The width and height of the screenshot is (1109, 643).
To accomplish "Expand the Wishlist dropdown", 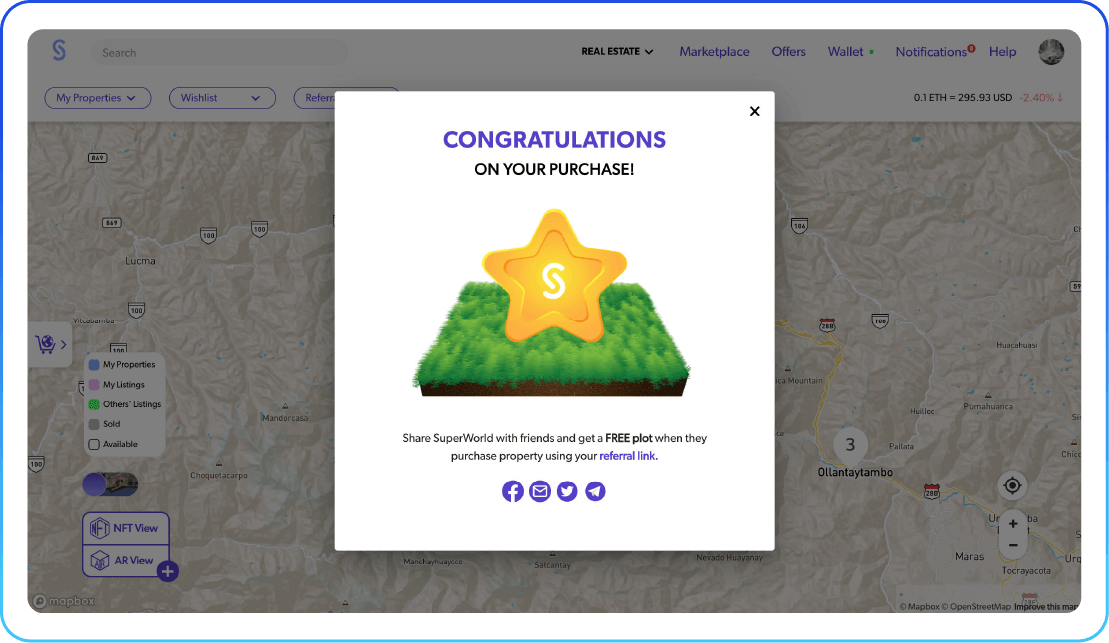I will pyautogui.click(x=222, y=98).
